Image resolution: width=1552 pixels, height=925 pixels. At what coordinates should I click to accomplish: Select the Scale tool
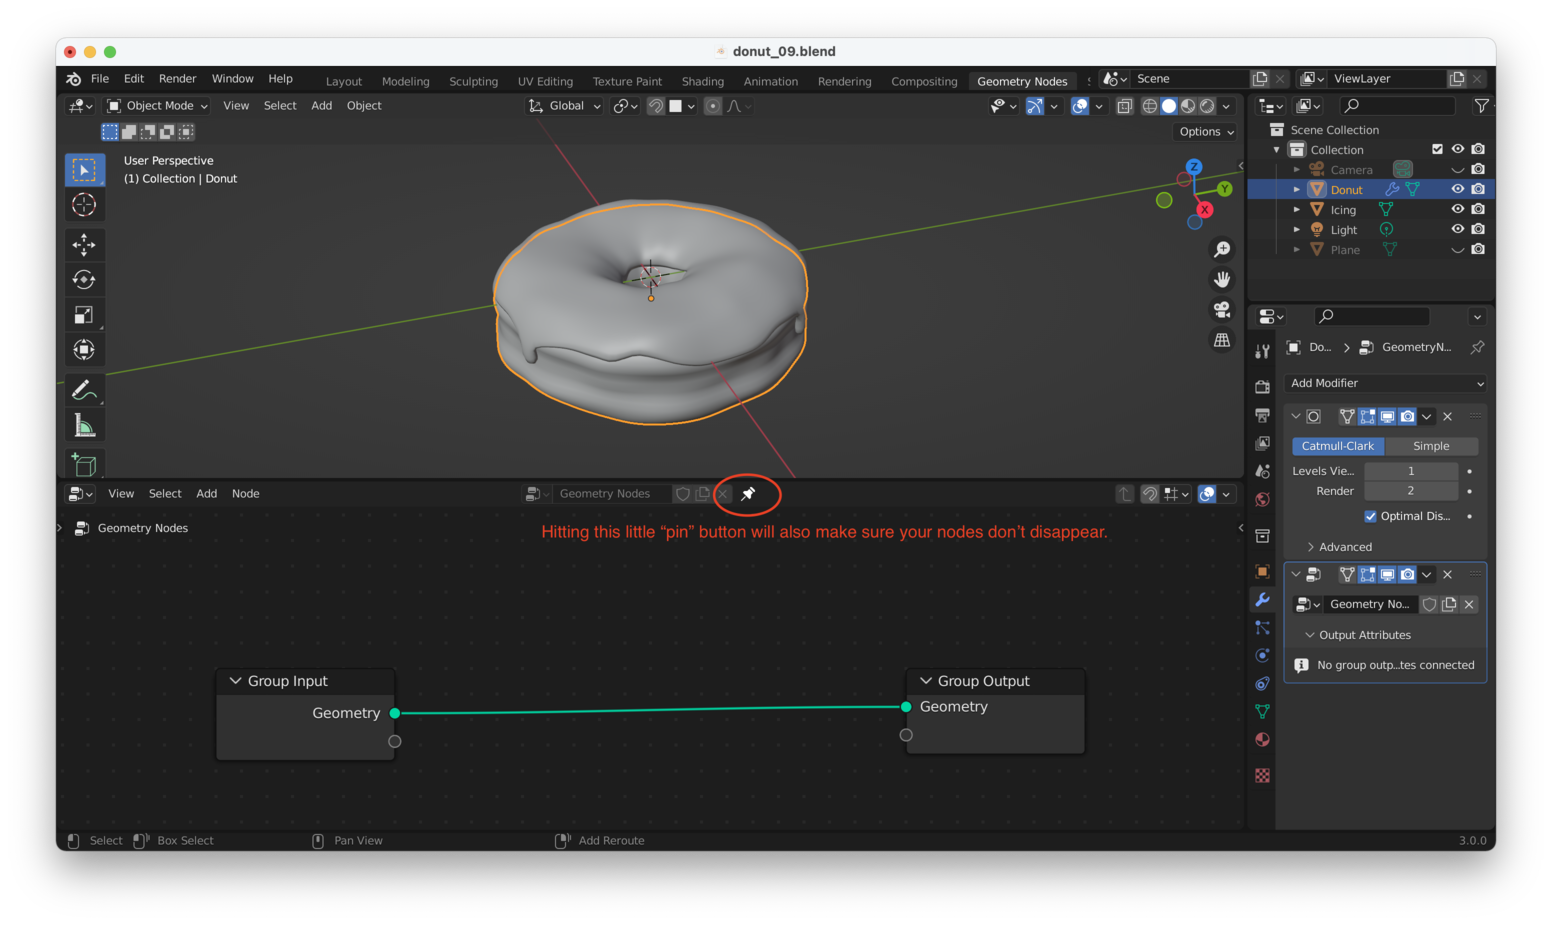click(84, 315)
